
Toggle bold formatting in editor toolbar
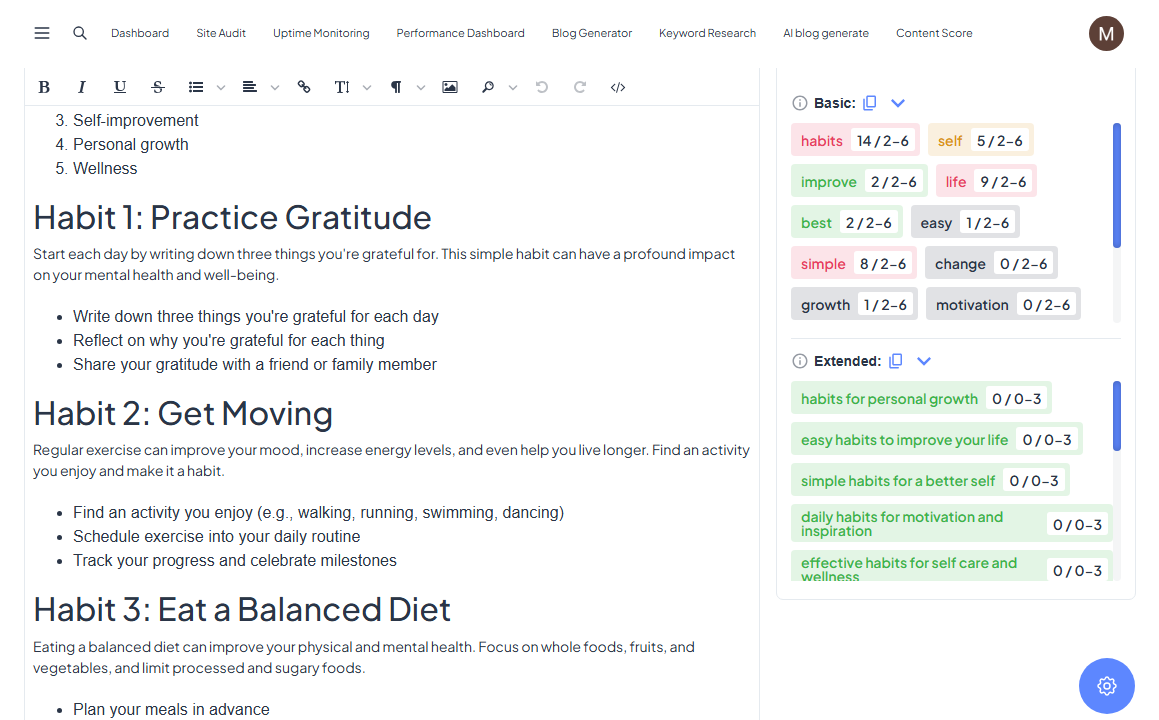click(x=44, y=87)
